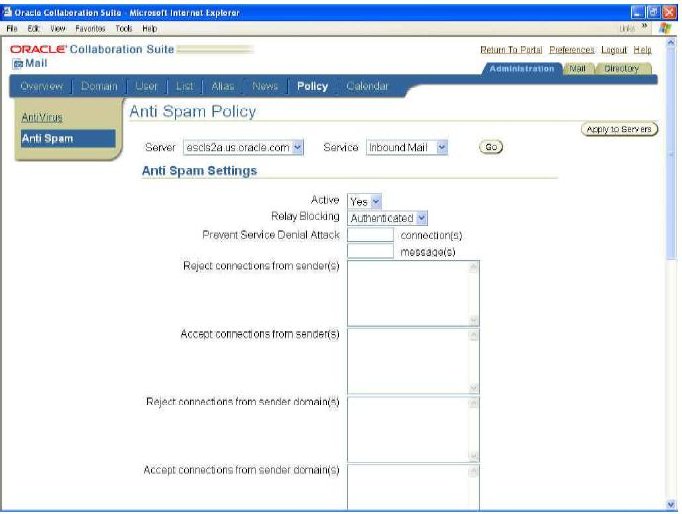Click the Logout link
The width and height of the screenshot is (682, 514).
tap(614, 50)
